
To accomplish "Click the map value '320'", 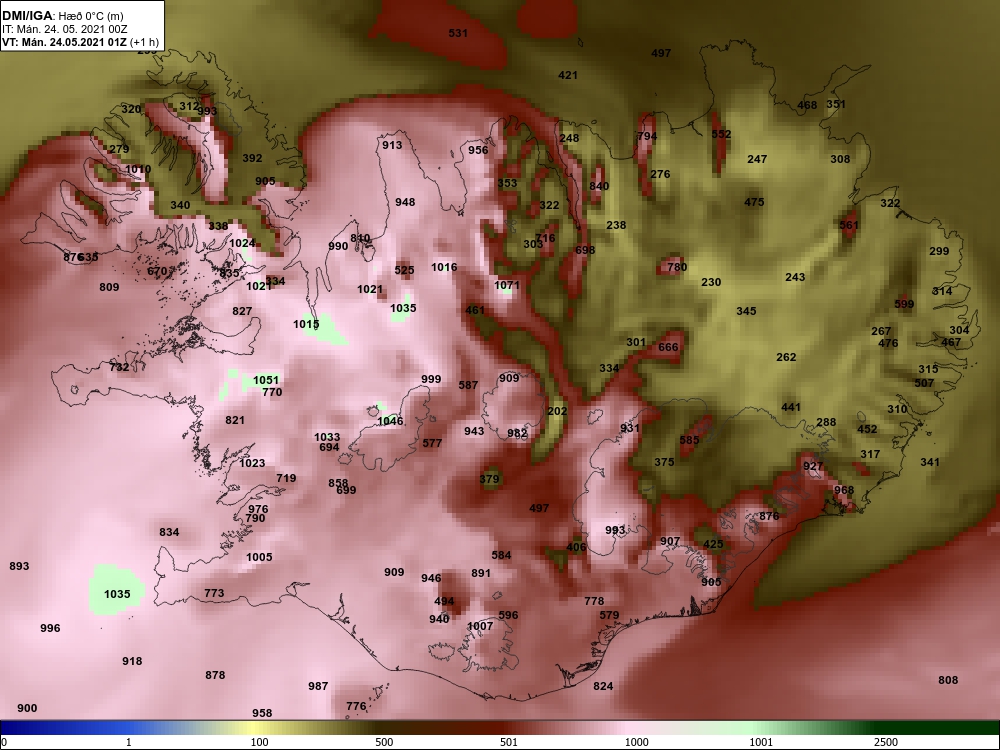I will click(131, 110).
